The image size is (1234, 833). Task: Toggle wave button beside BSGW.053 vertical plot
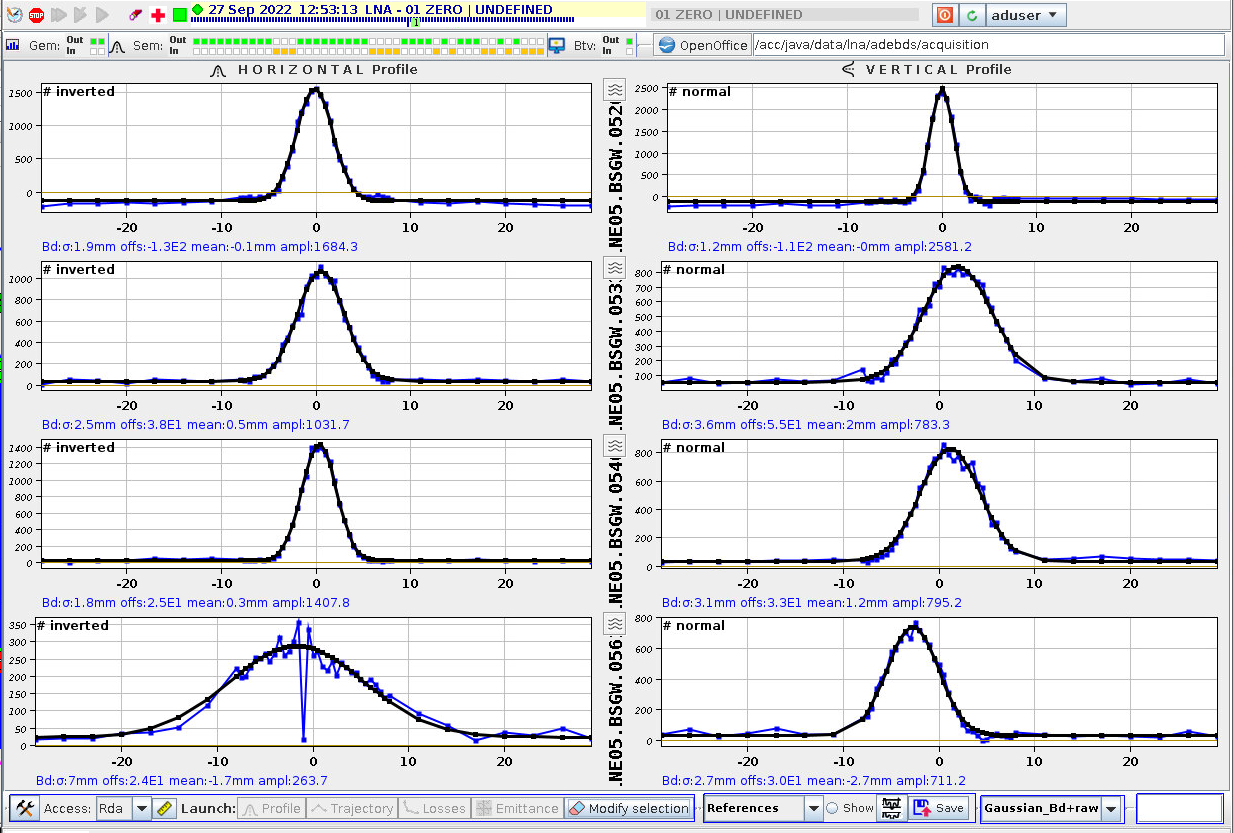point(616,269)
